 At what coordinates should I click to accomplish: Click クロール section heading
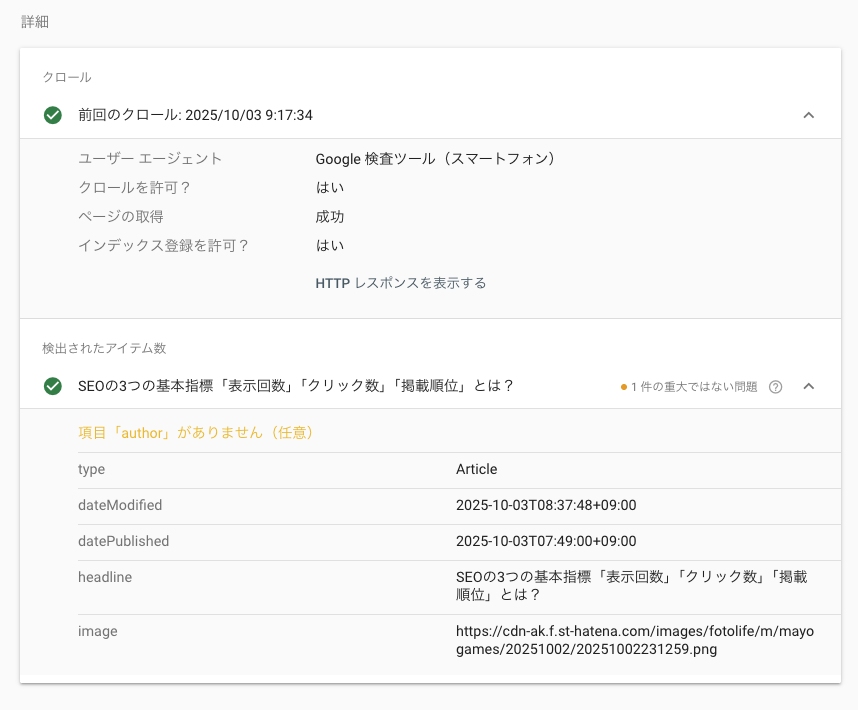click(x=67, y=77)
